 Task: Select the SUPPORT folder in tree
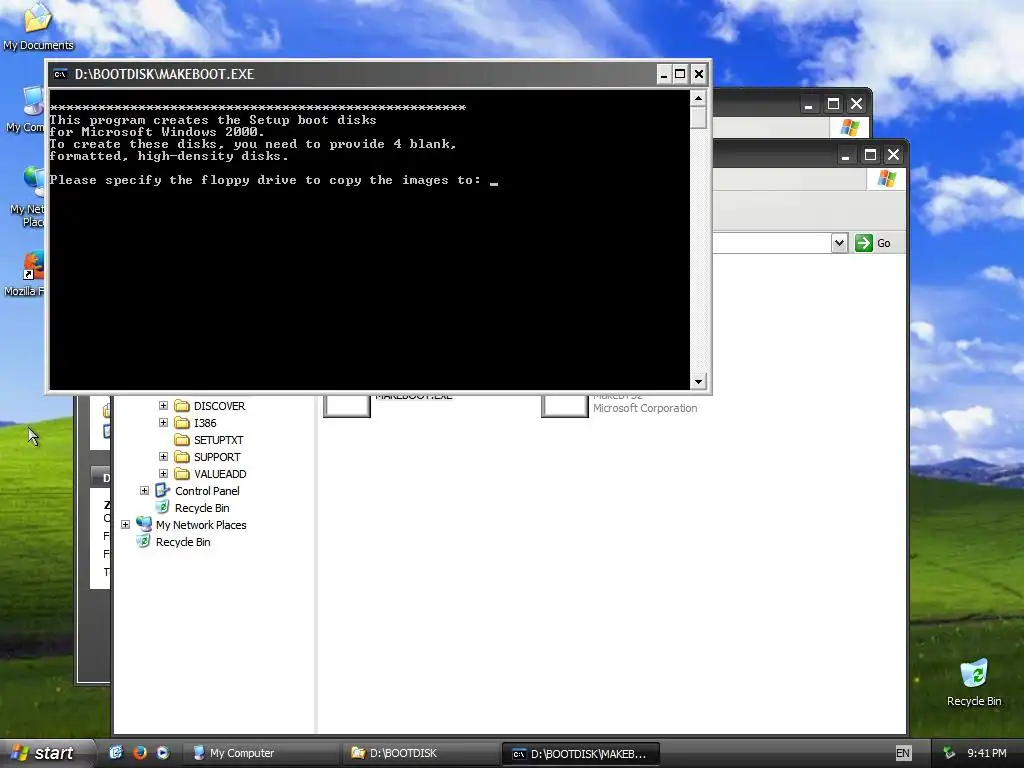(x=208, y=457)
